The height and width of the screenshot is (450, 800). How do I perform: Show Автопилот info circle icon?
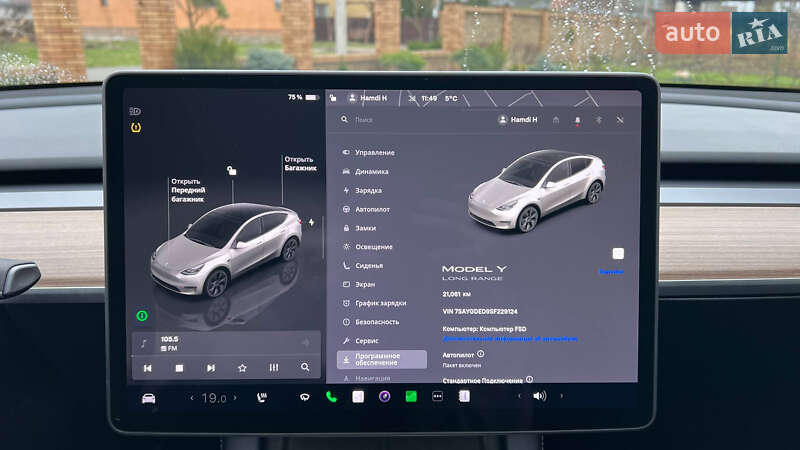(481, 354)
